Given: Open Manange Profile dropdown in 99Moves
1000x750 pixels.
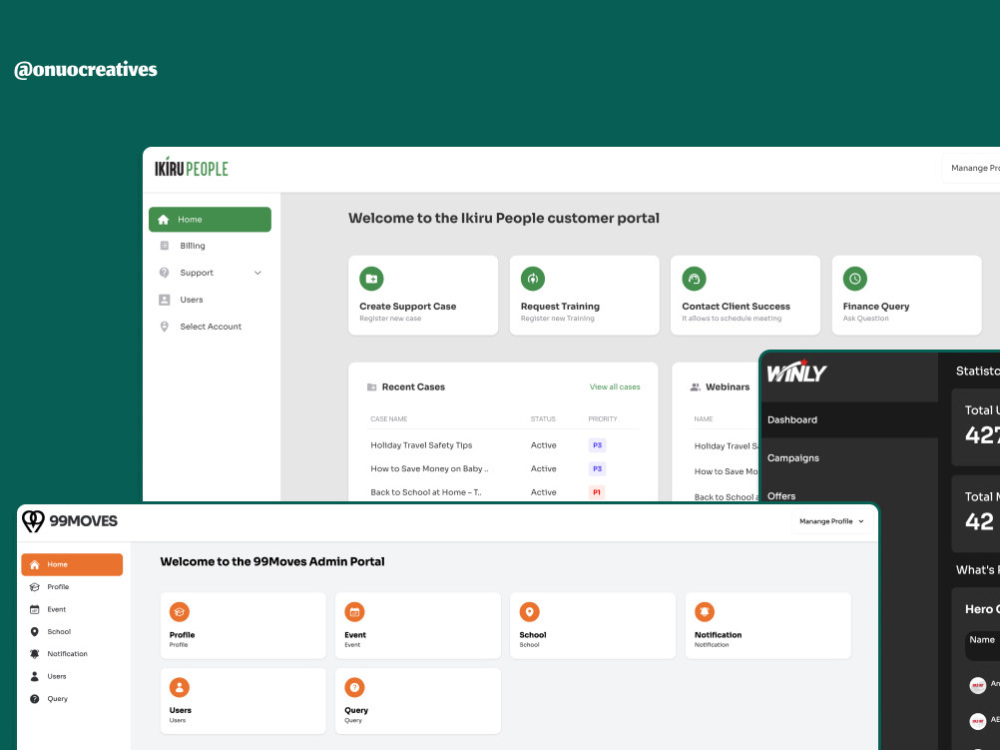Looking at the screenshot, I should [832, 521].
